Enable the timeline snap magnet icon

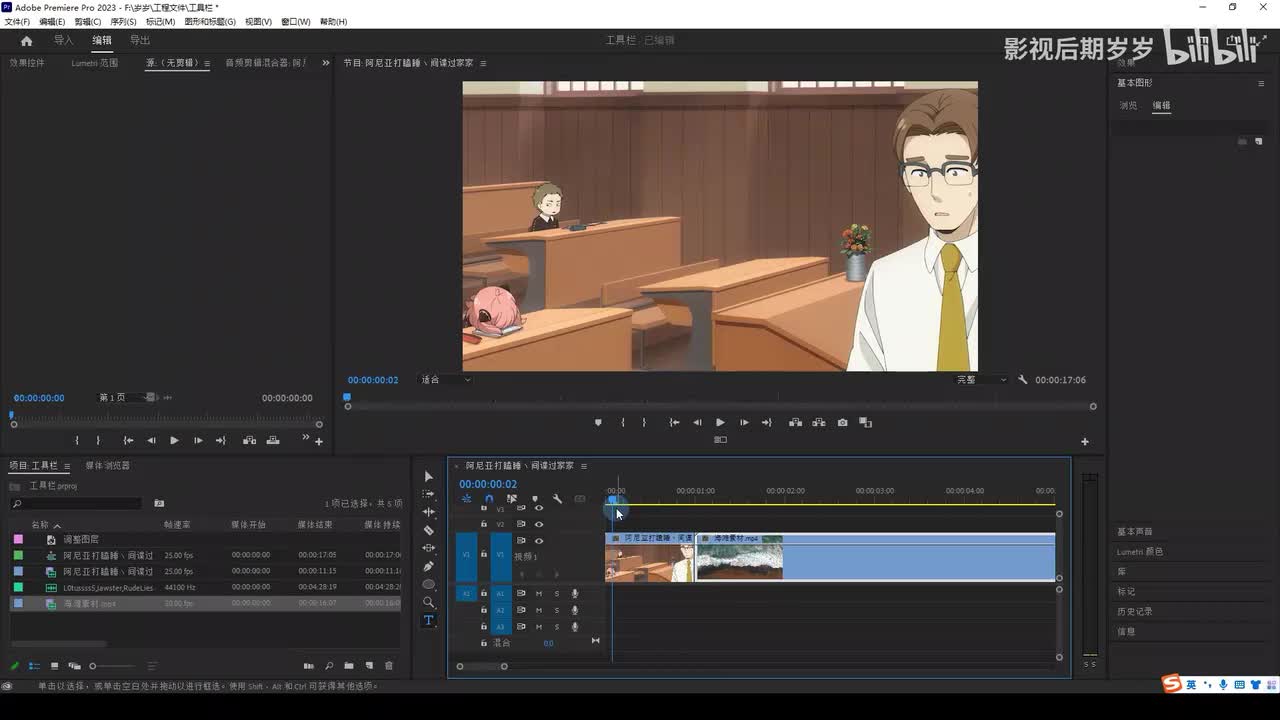tap(489, 499)
